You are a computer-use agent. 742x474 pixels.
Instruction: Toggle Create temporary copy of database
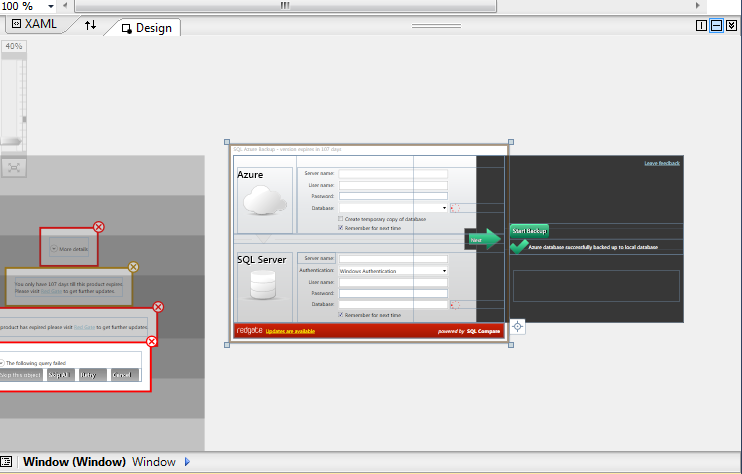(341, 219)
